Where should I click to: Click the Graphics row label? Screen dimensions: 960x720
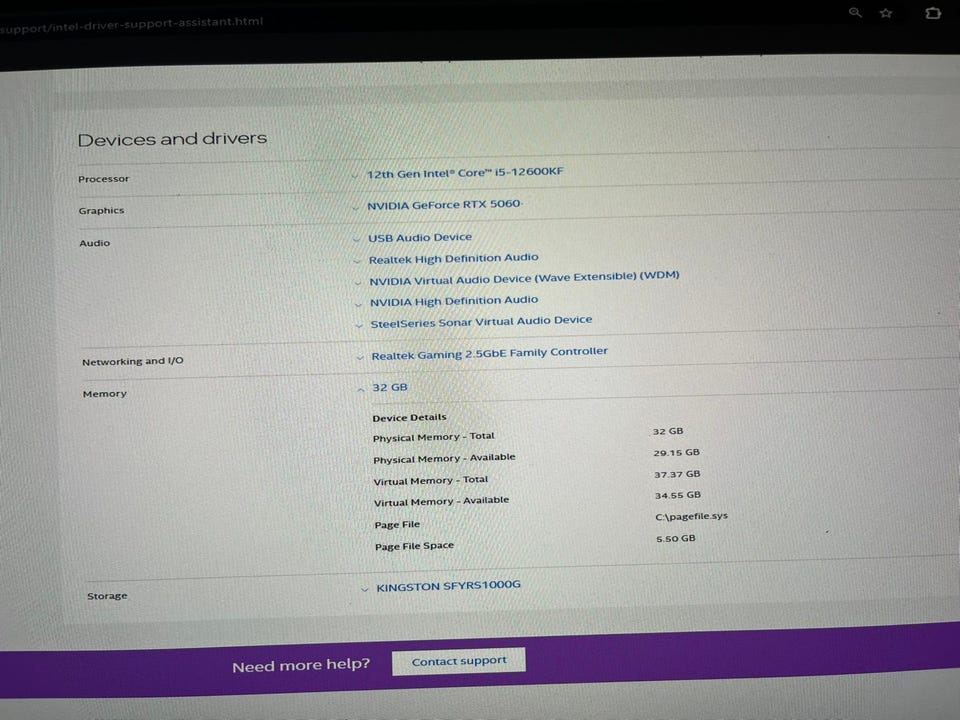[x=101, y=211]
